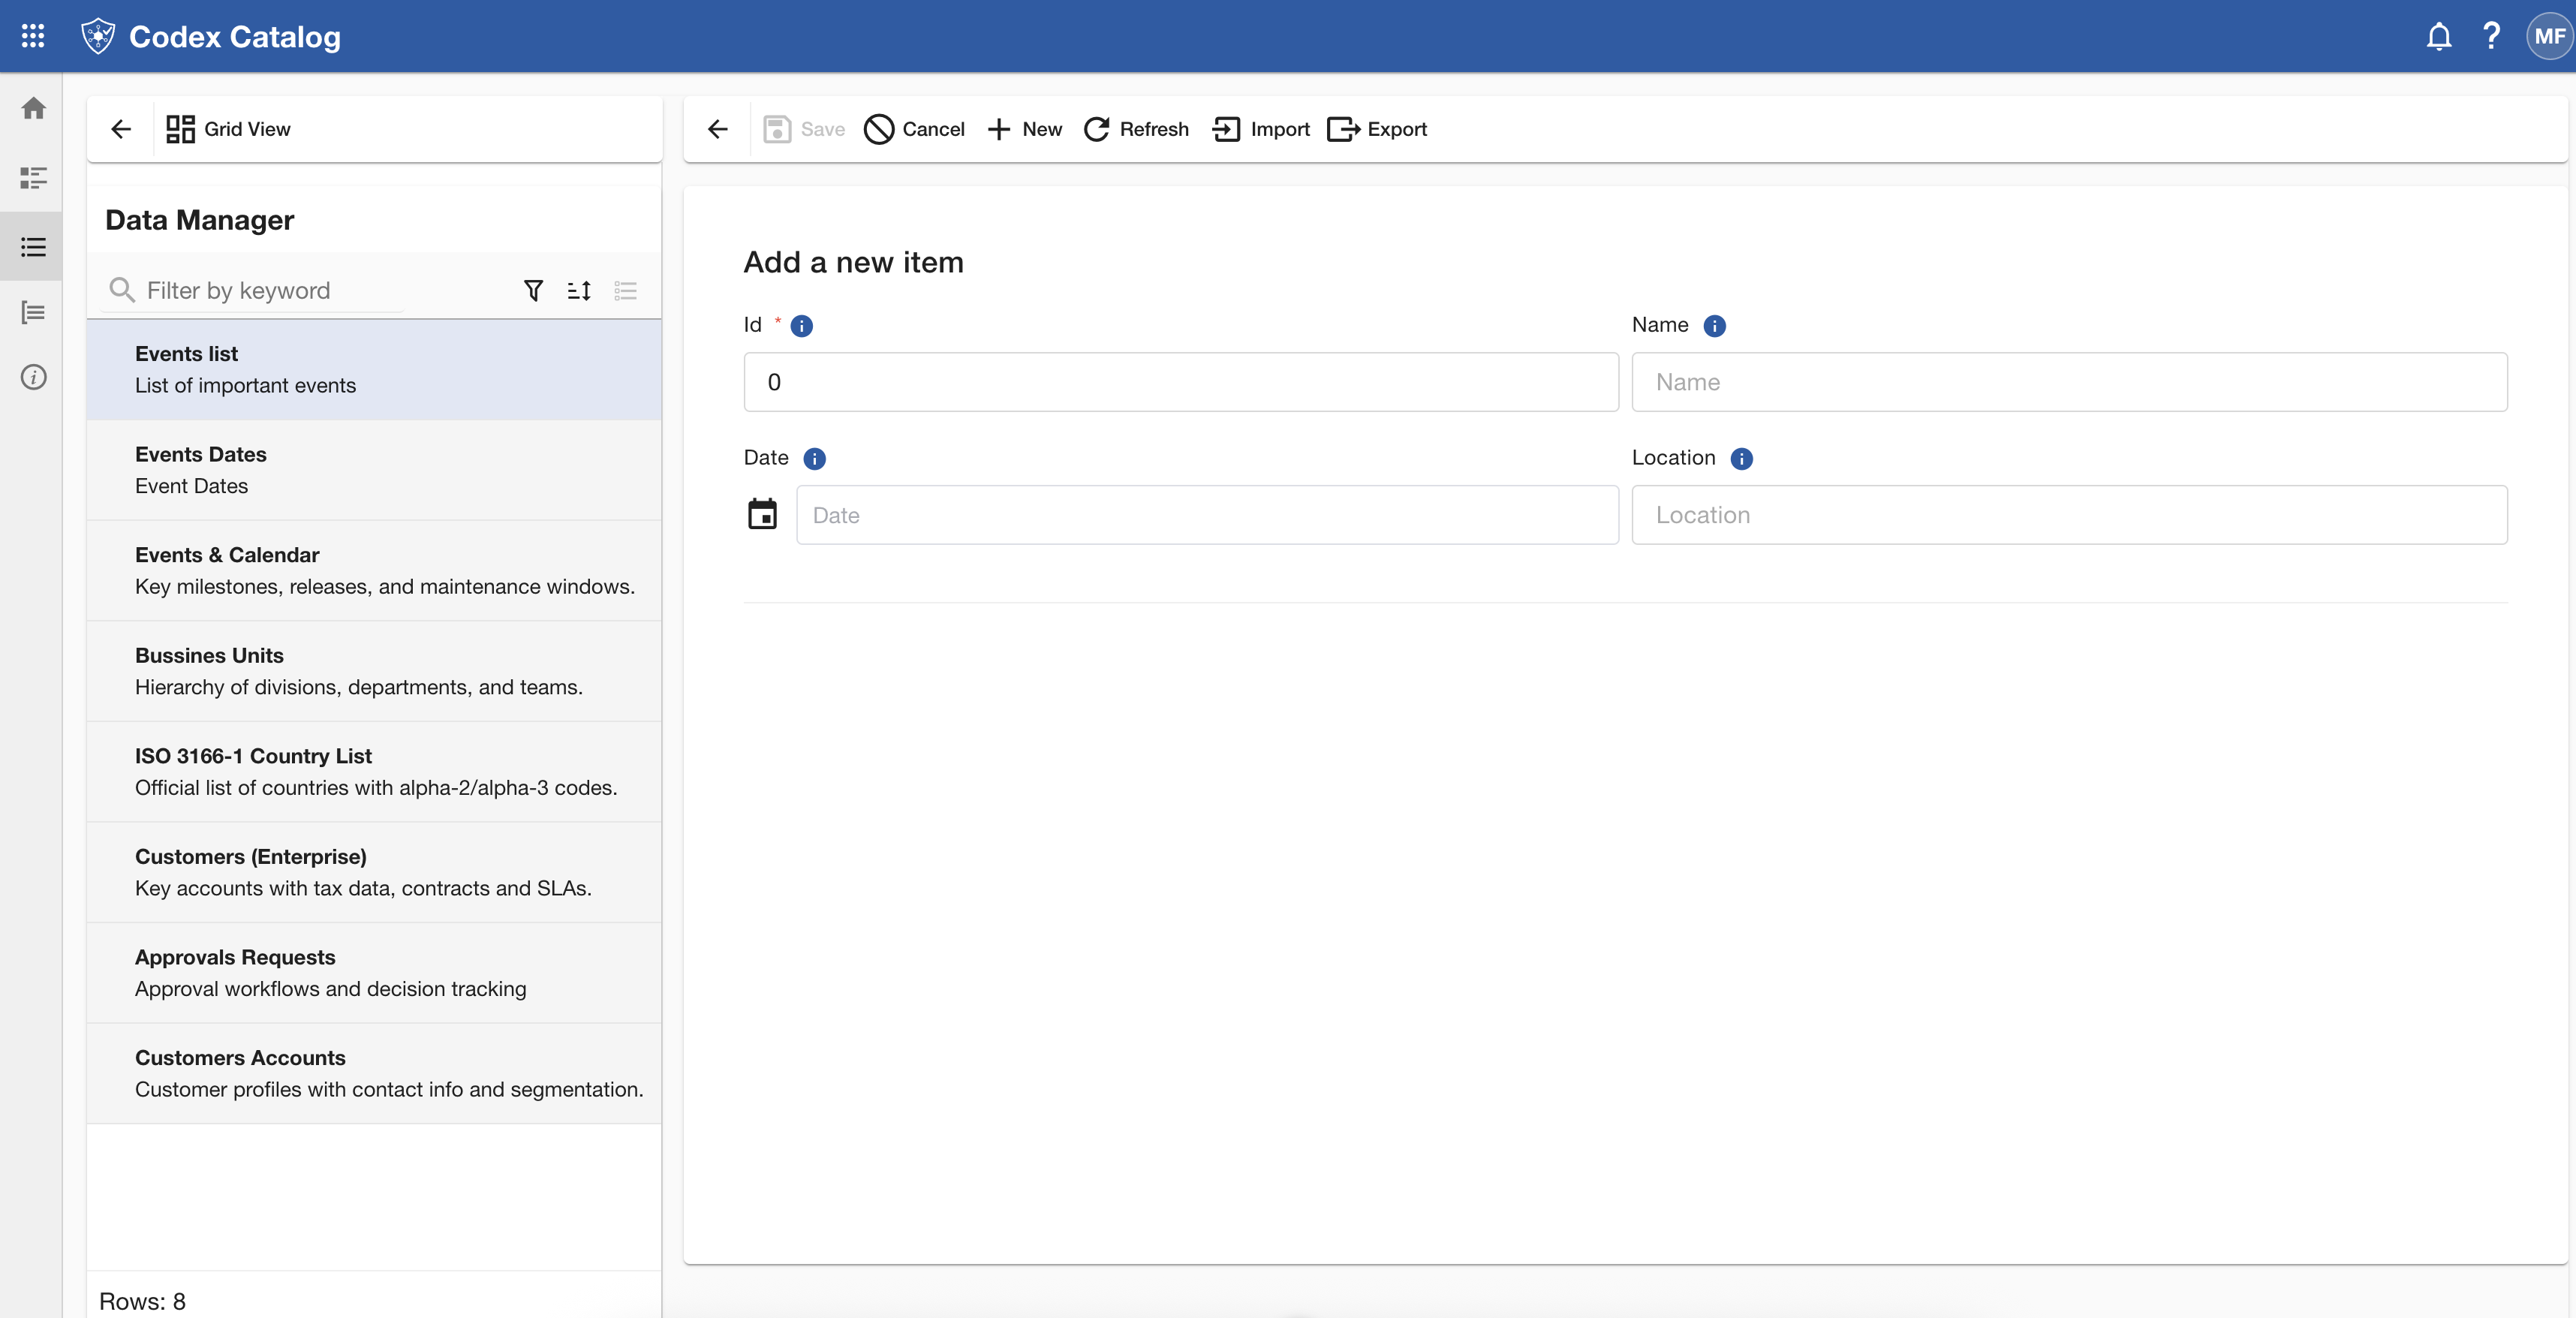Open the notifications bell
Screen dimensions: 2576x1318
2438,36
